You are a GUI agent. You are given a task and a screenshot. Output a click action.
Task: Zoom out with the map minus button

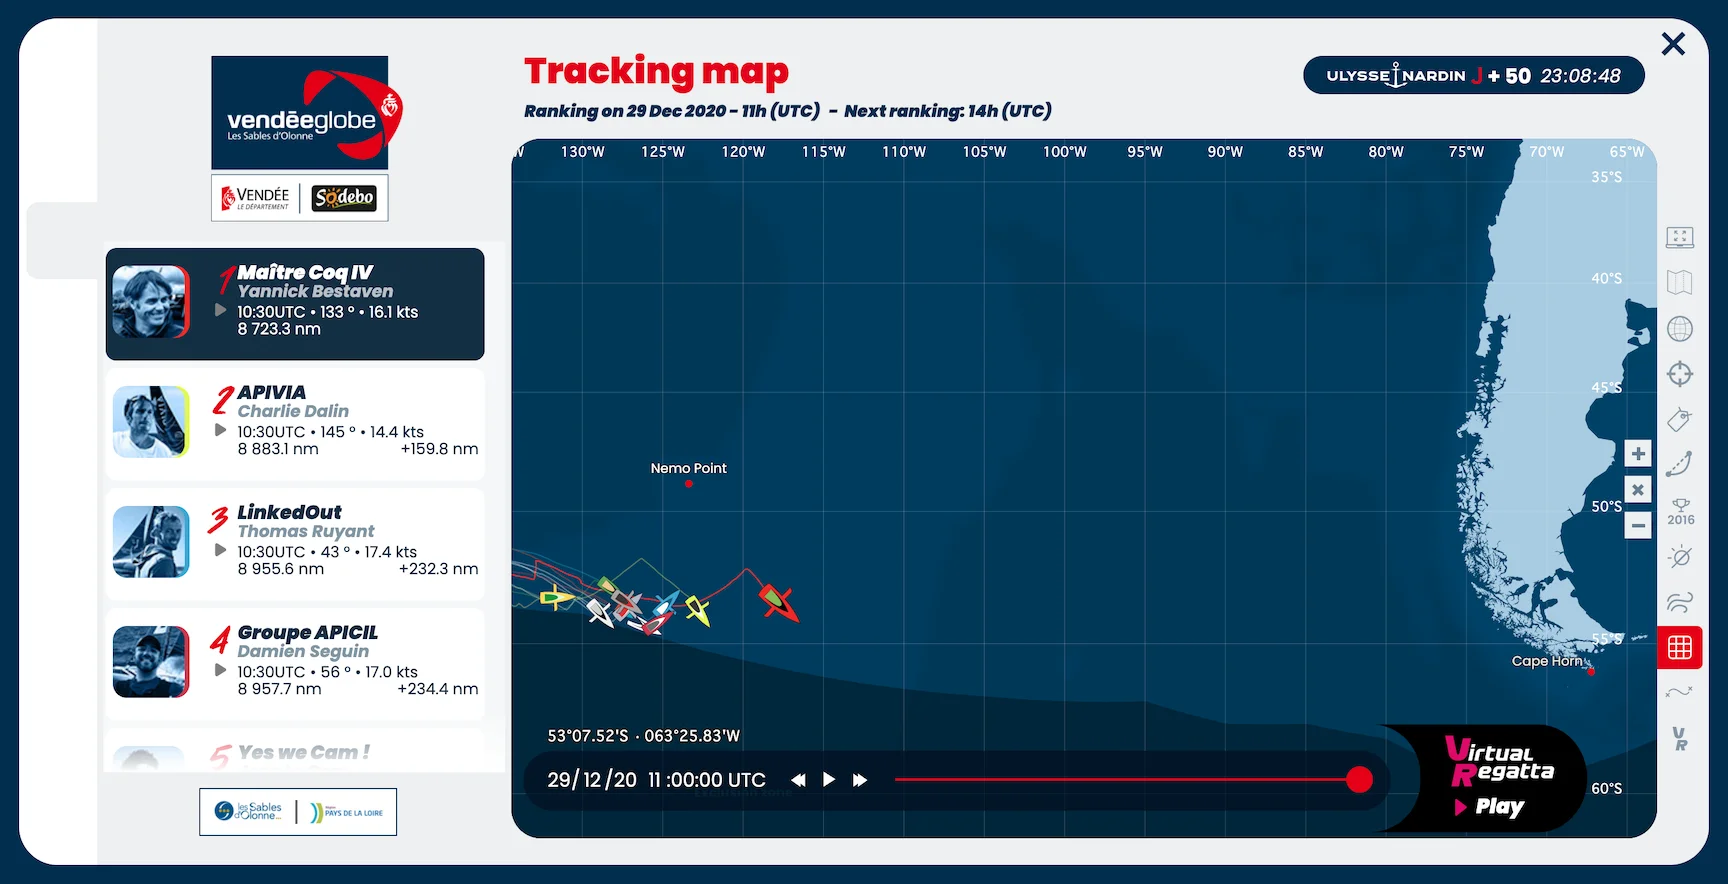point(1638,525)
